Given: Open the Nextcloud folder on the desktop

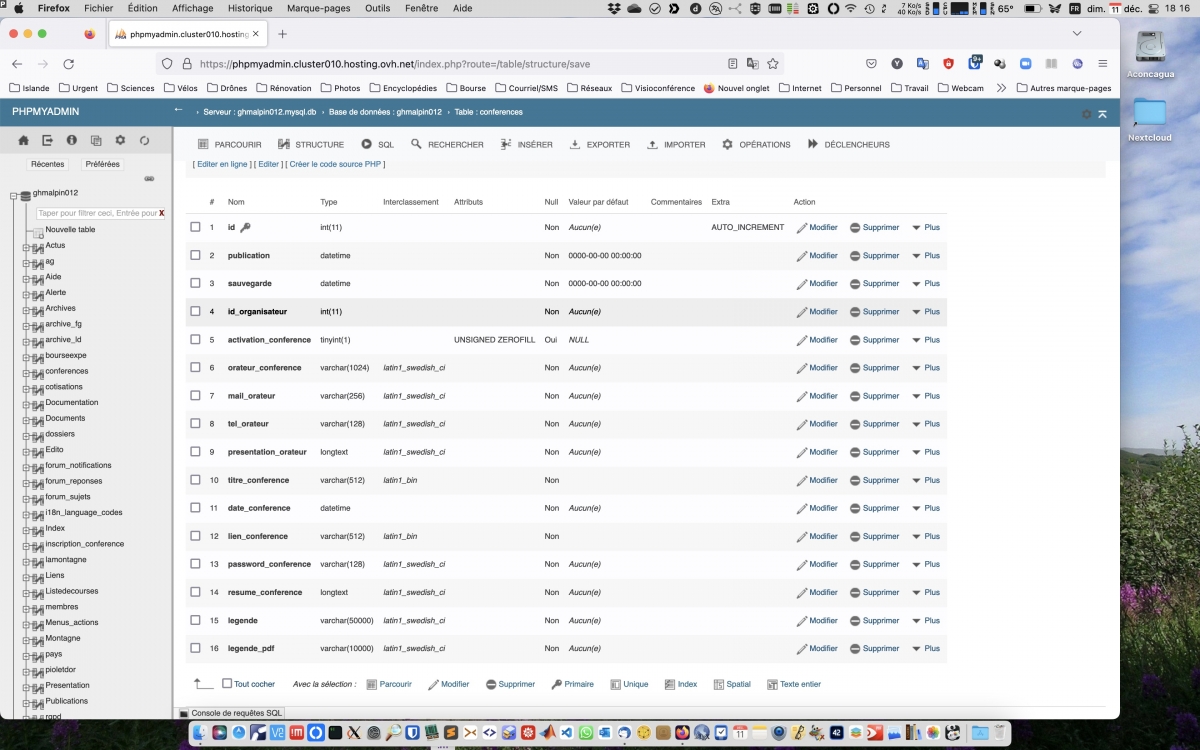Looking at the screenshot, I should [x=1150, y=119].
